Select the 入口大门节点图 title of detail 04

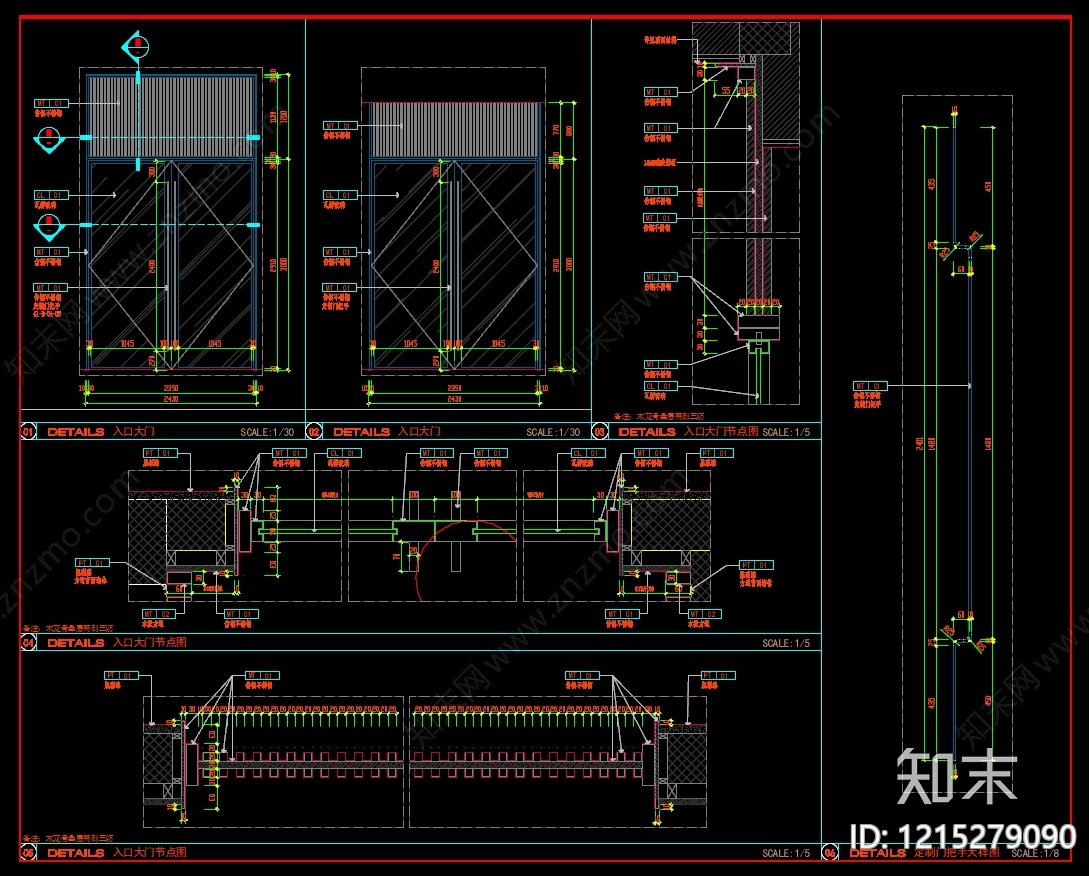(x=150, y=643)
